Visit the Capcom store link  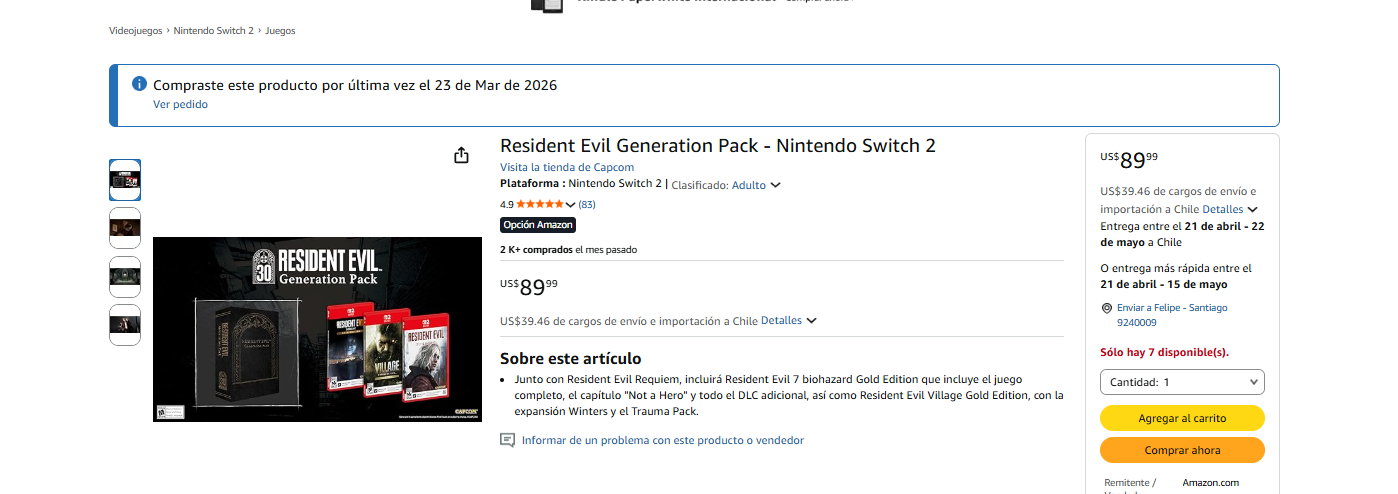click(567, 167)
